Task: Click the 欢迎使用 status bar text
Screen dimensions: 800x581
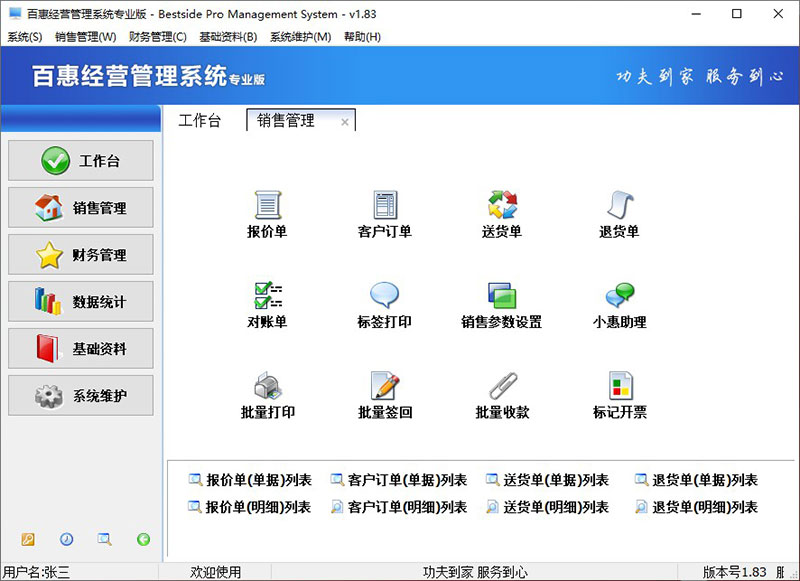Action: pyautogui.click(x=215, y=572)
